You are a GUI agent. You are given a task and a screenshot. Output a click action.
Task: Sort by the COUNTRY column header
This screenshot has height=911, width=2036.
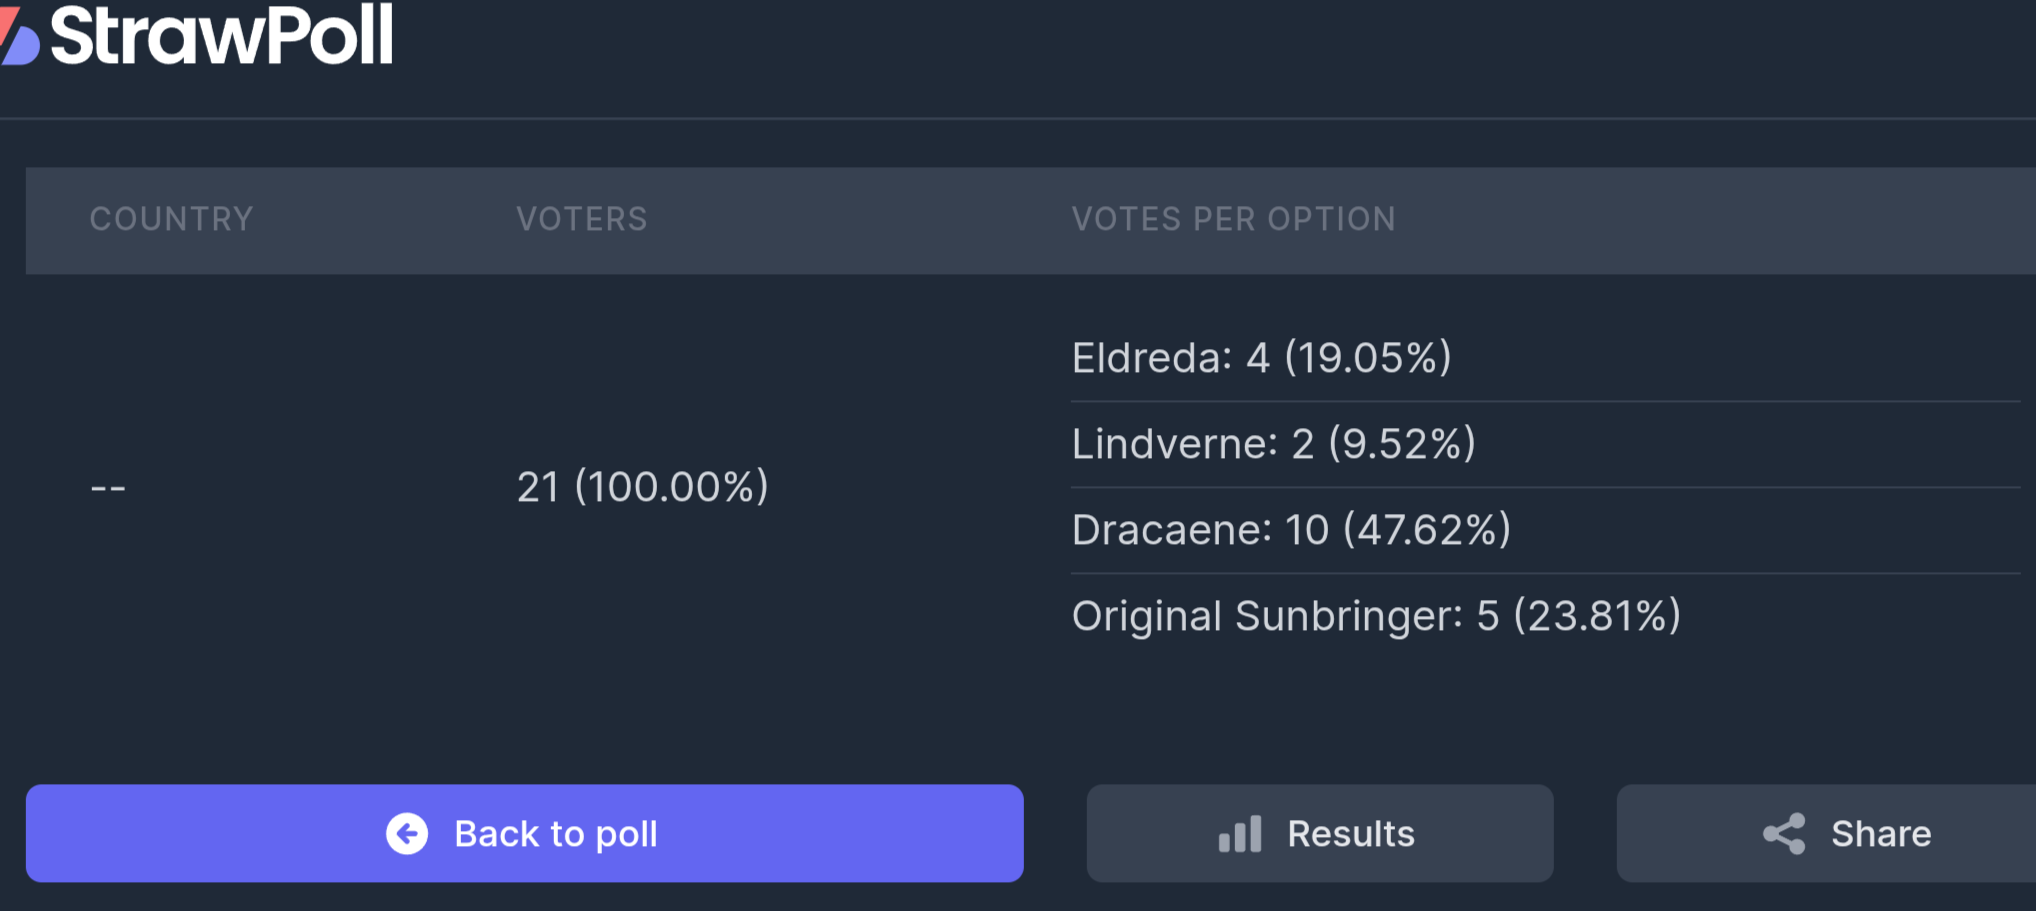(172, 219)
